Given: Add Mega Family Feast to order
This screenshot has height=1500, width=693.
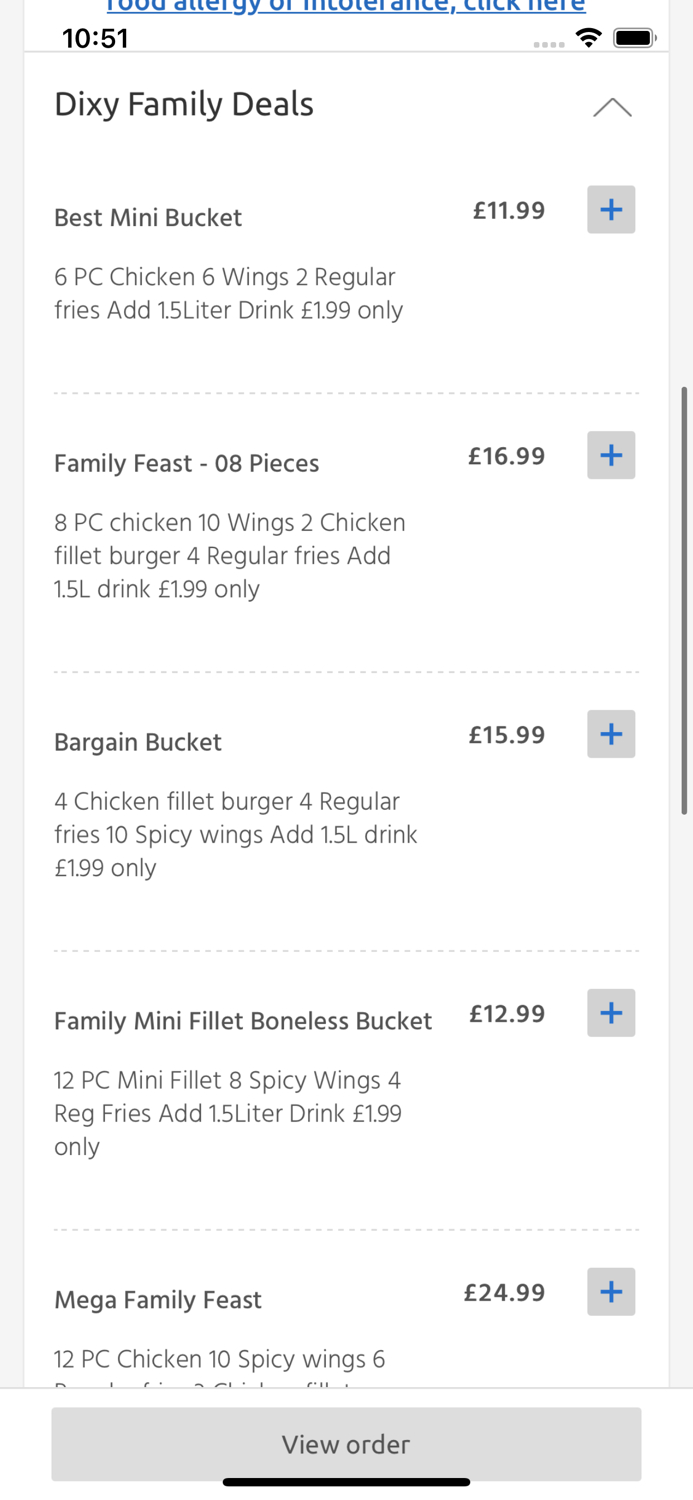Looking at the screenshot, I should 611,1291.
